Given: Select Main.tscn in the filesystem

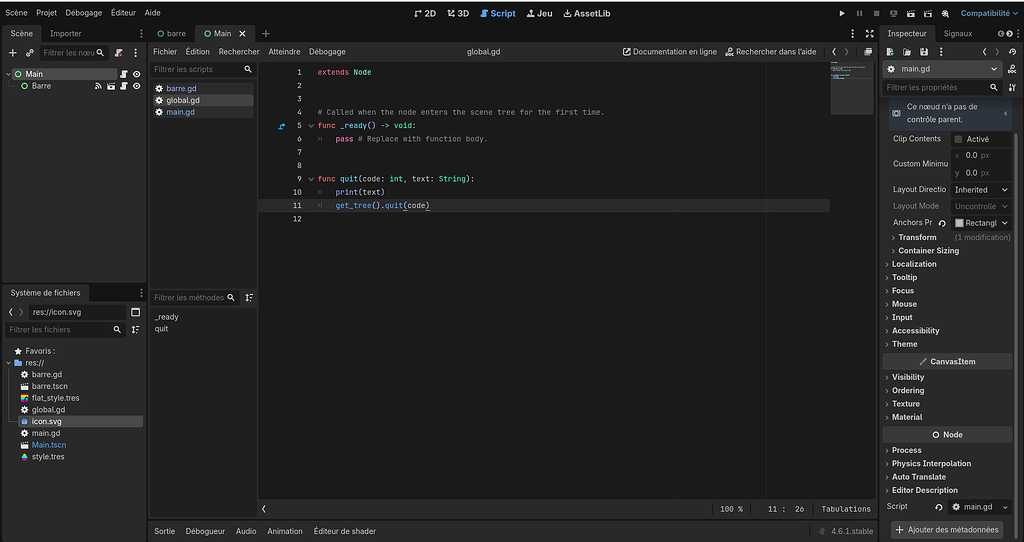Looking at the screenshot, I should [49, 445].
